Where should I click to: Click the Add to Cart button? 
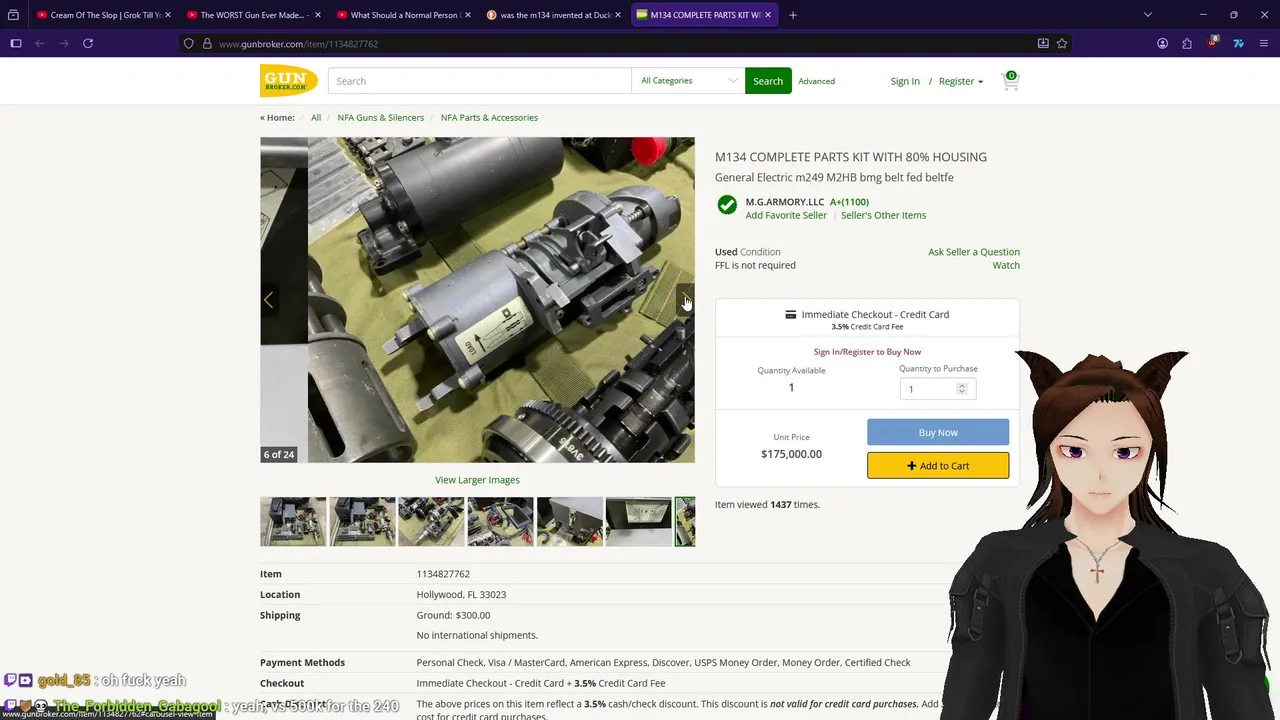938,465
